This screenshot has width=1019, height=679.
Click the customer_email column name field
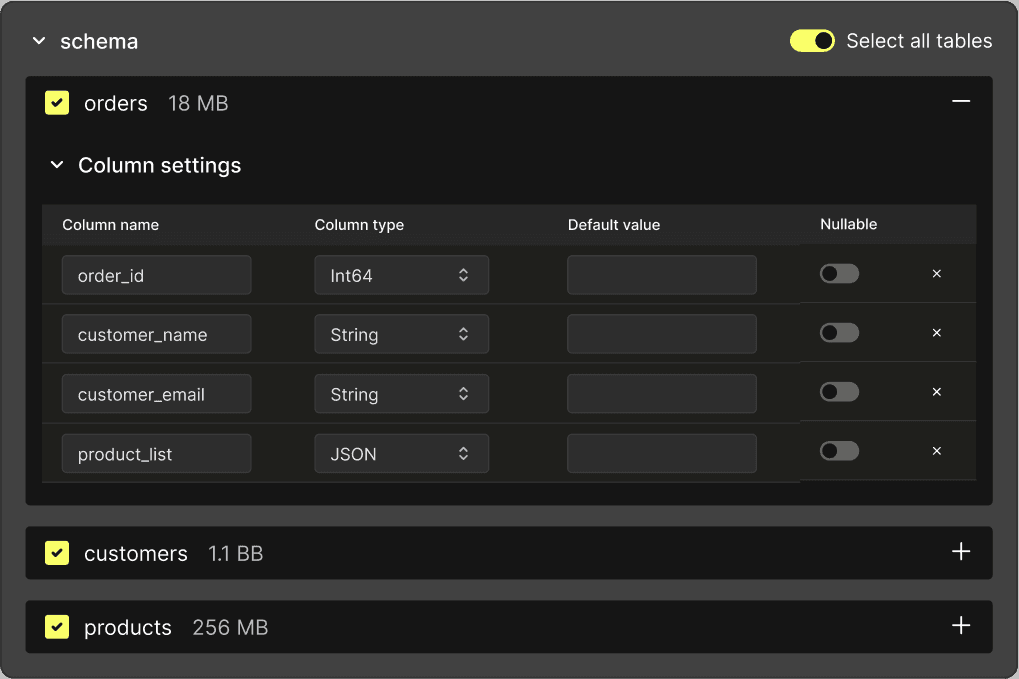coord(156,394)
